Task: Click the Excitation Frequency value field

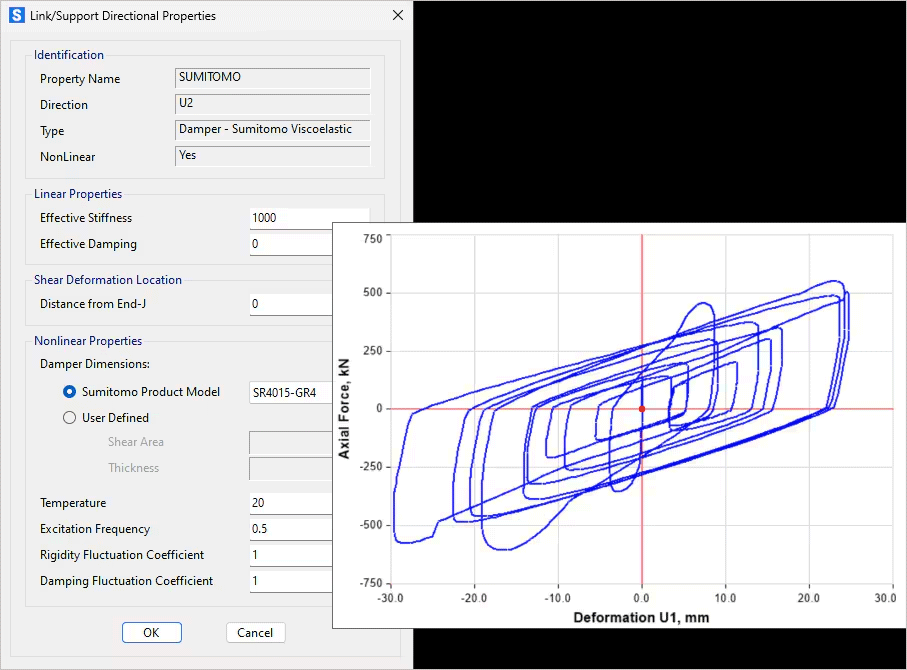Action: (x=290, y=529)
